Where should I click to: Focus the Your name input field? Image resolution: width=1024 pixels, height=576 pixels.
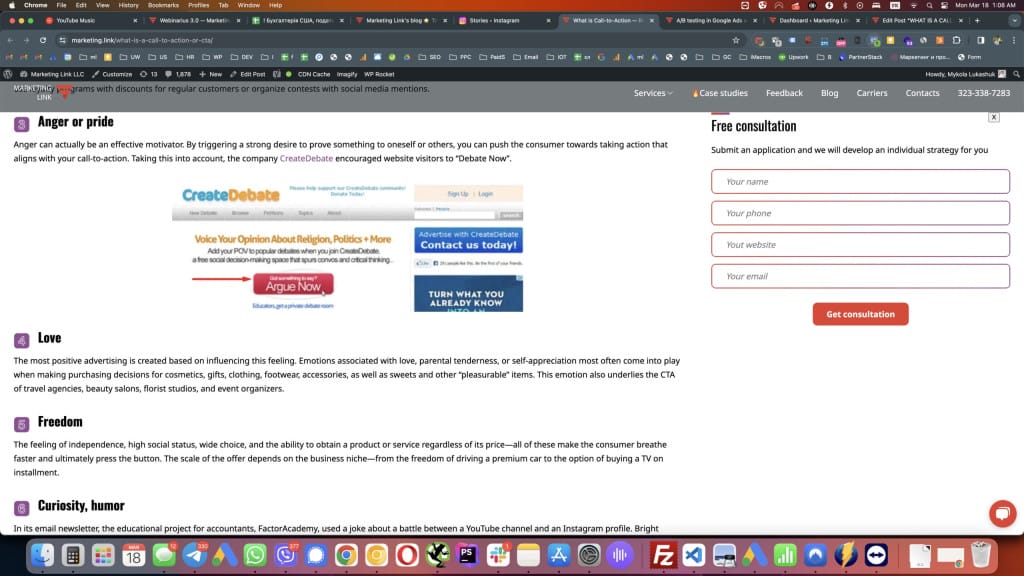tap(860, 182)
